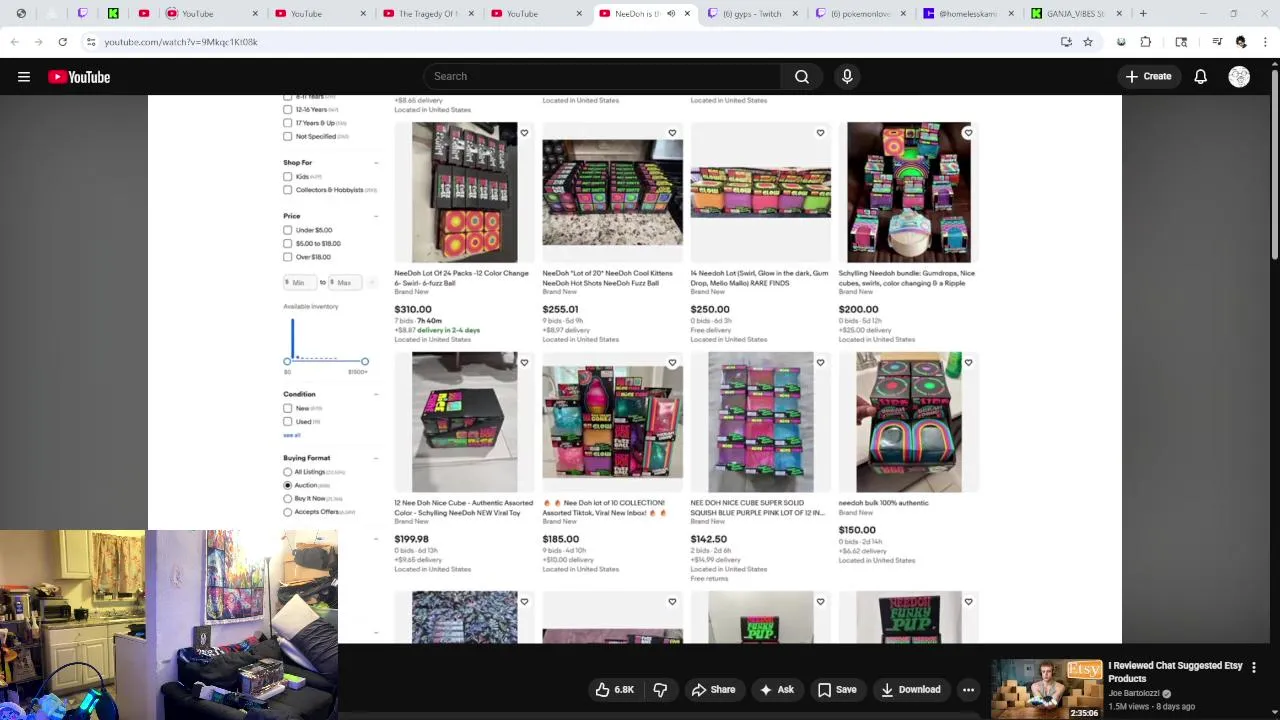Check the Used condition filter
Image resolution: width=1280 pixels, height=720 pixels.
pyautogui.click(x=288, y=422)
